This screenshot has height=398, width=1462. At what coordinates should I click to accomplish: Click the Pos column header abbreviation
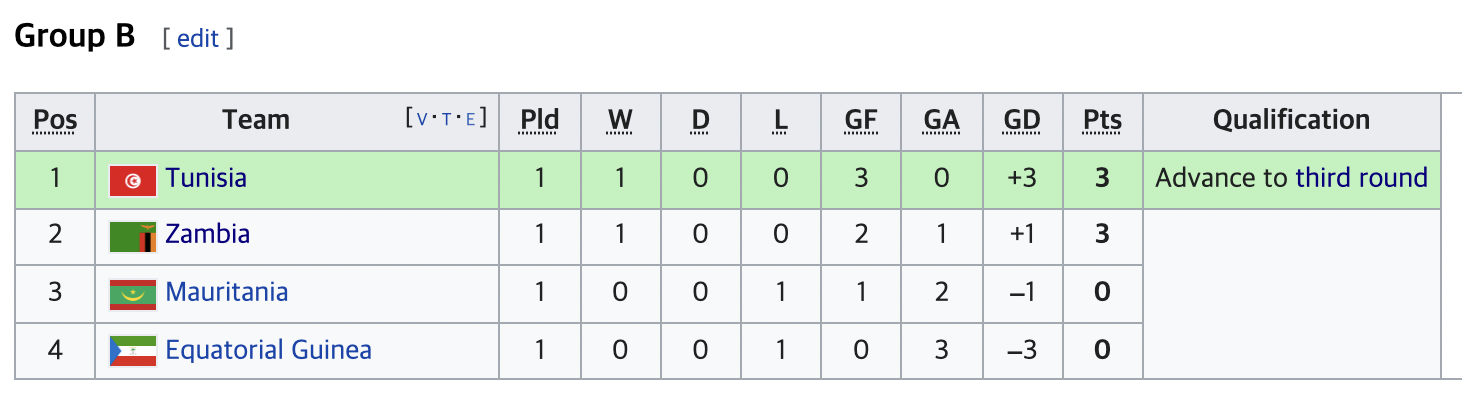[x=55, y=121]
